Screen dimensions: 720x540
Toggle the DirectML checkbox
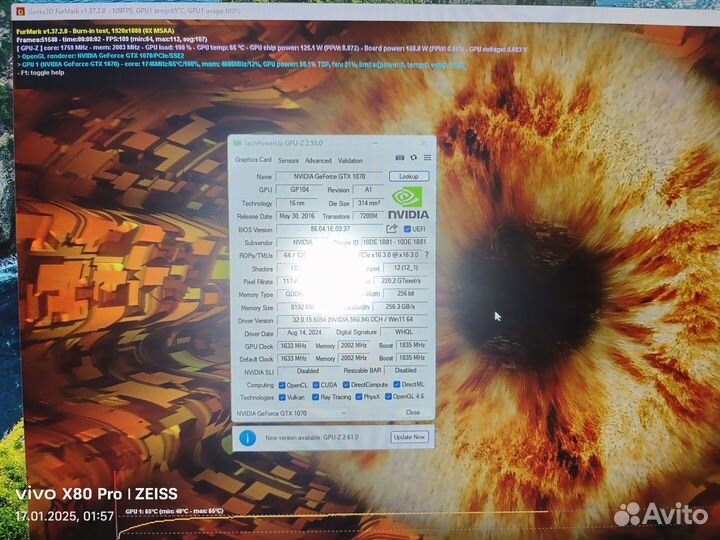[397, 384]
